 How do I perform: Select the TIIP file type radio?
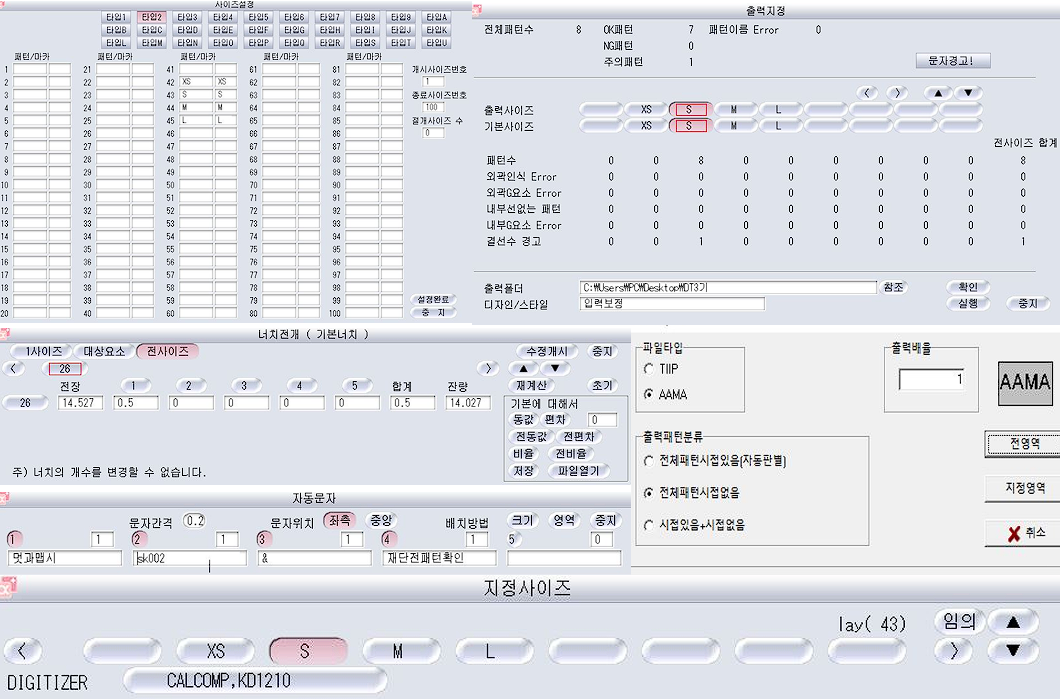coord(649,369)
